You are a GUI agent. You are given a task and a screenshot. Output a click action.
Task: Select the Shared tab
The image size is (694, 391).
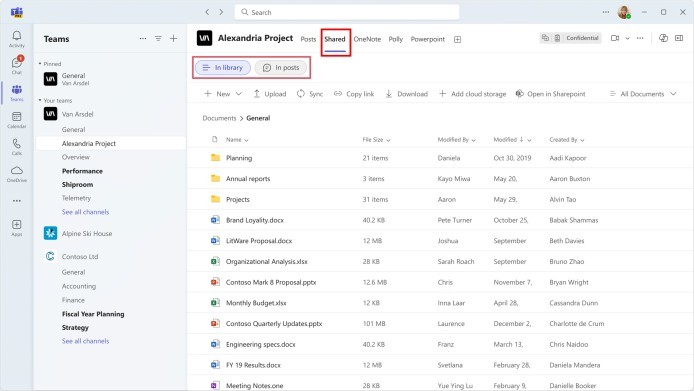click(x=335, y=39)
